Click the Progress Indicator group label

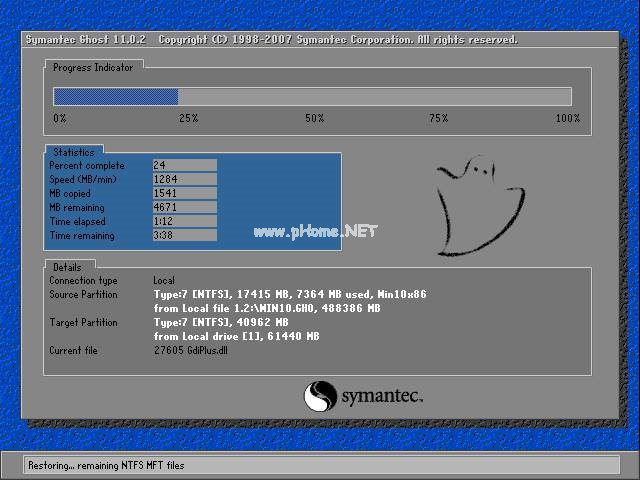coord(92,67)
